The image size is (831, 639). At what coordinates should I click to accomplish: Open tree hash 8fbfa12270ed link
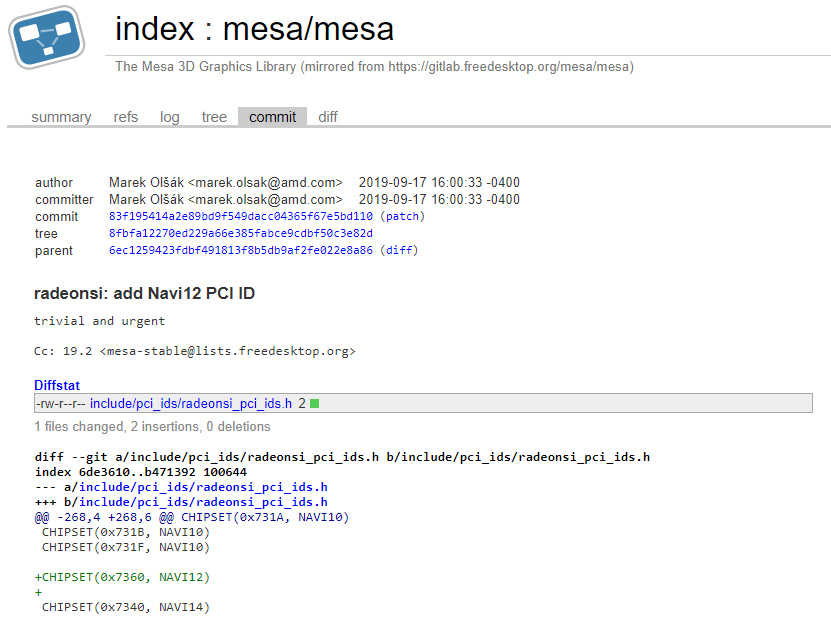[x=240, y=233]
